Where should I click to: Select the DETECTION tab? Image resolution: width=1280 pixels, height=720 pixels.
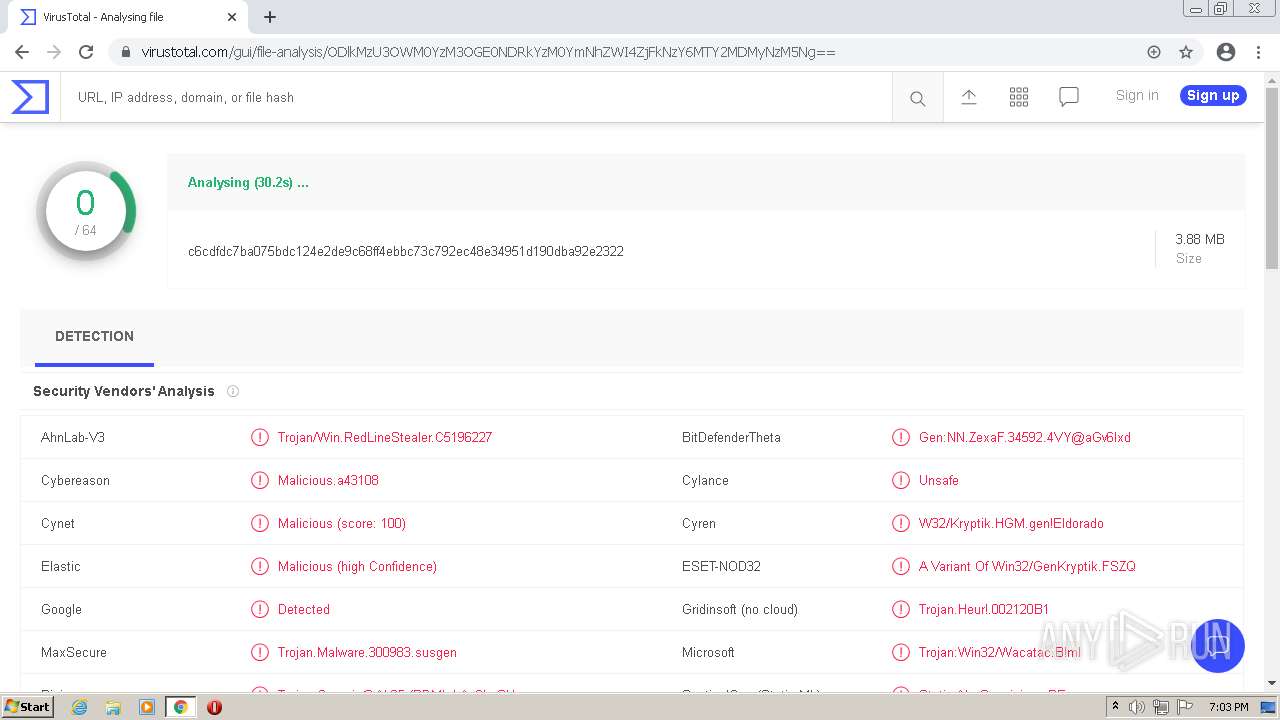pos(94,336)
